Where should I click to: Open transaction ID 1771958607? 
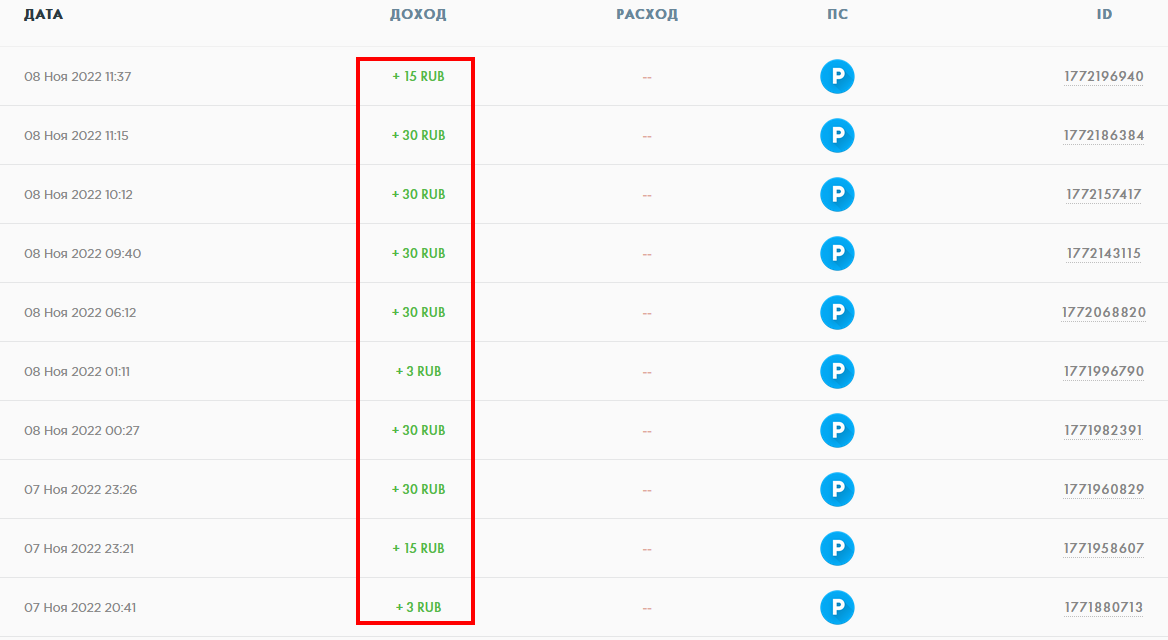point(1104,548)
